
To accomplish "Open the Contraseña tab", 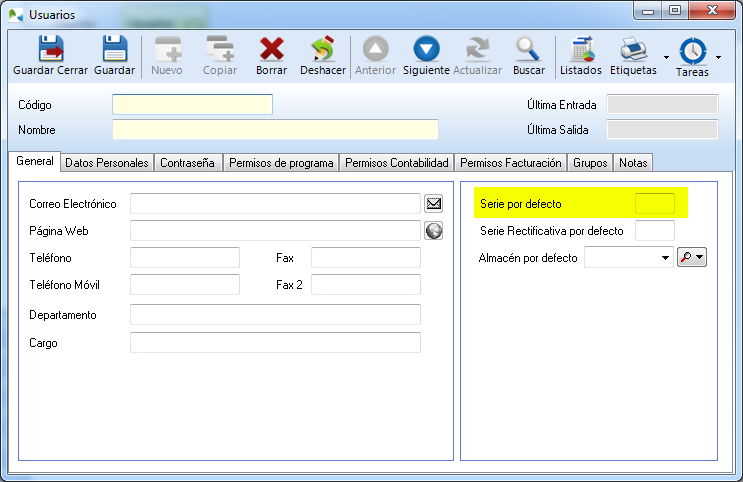I will [189, 163].
